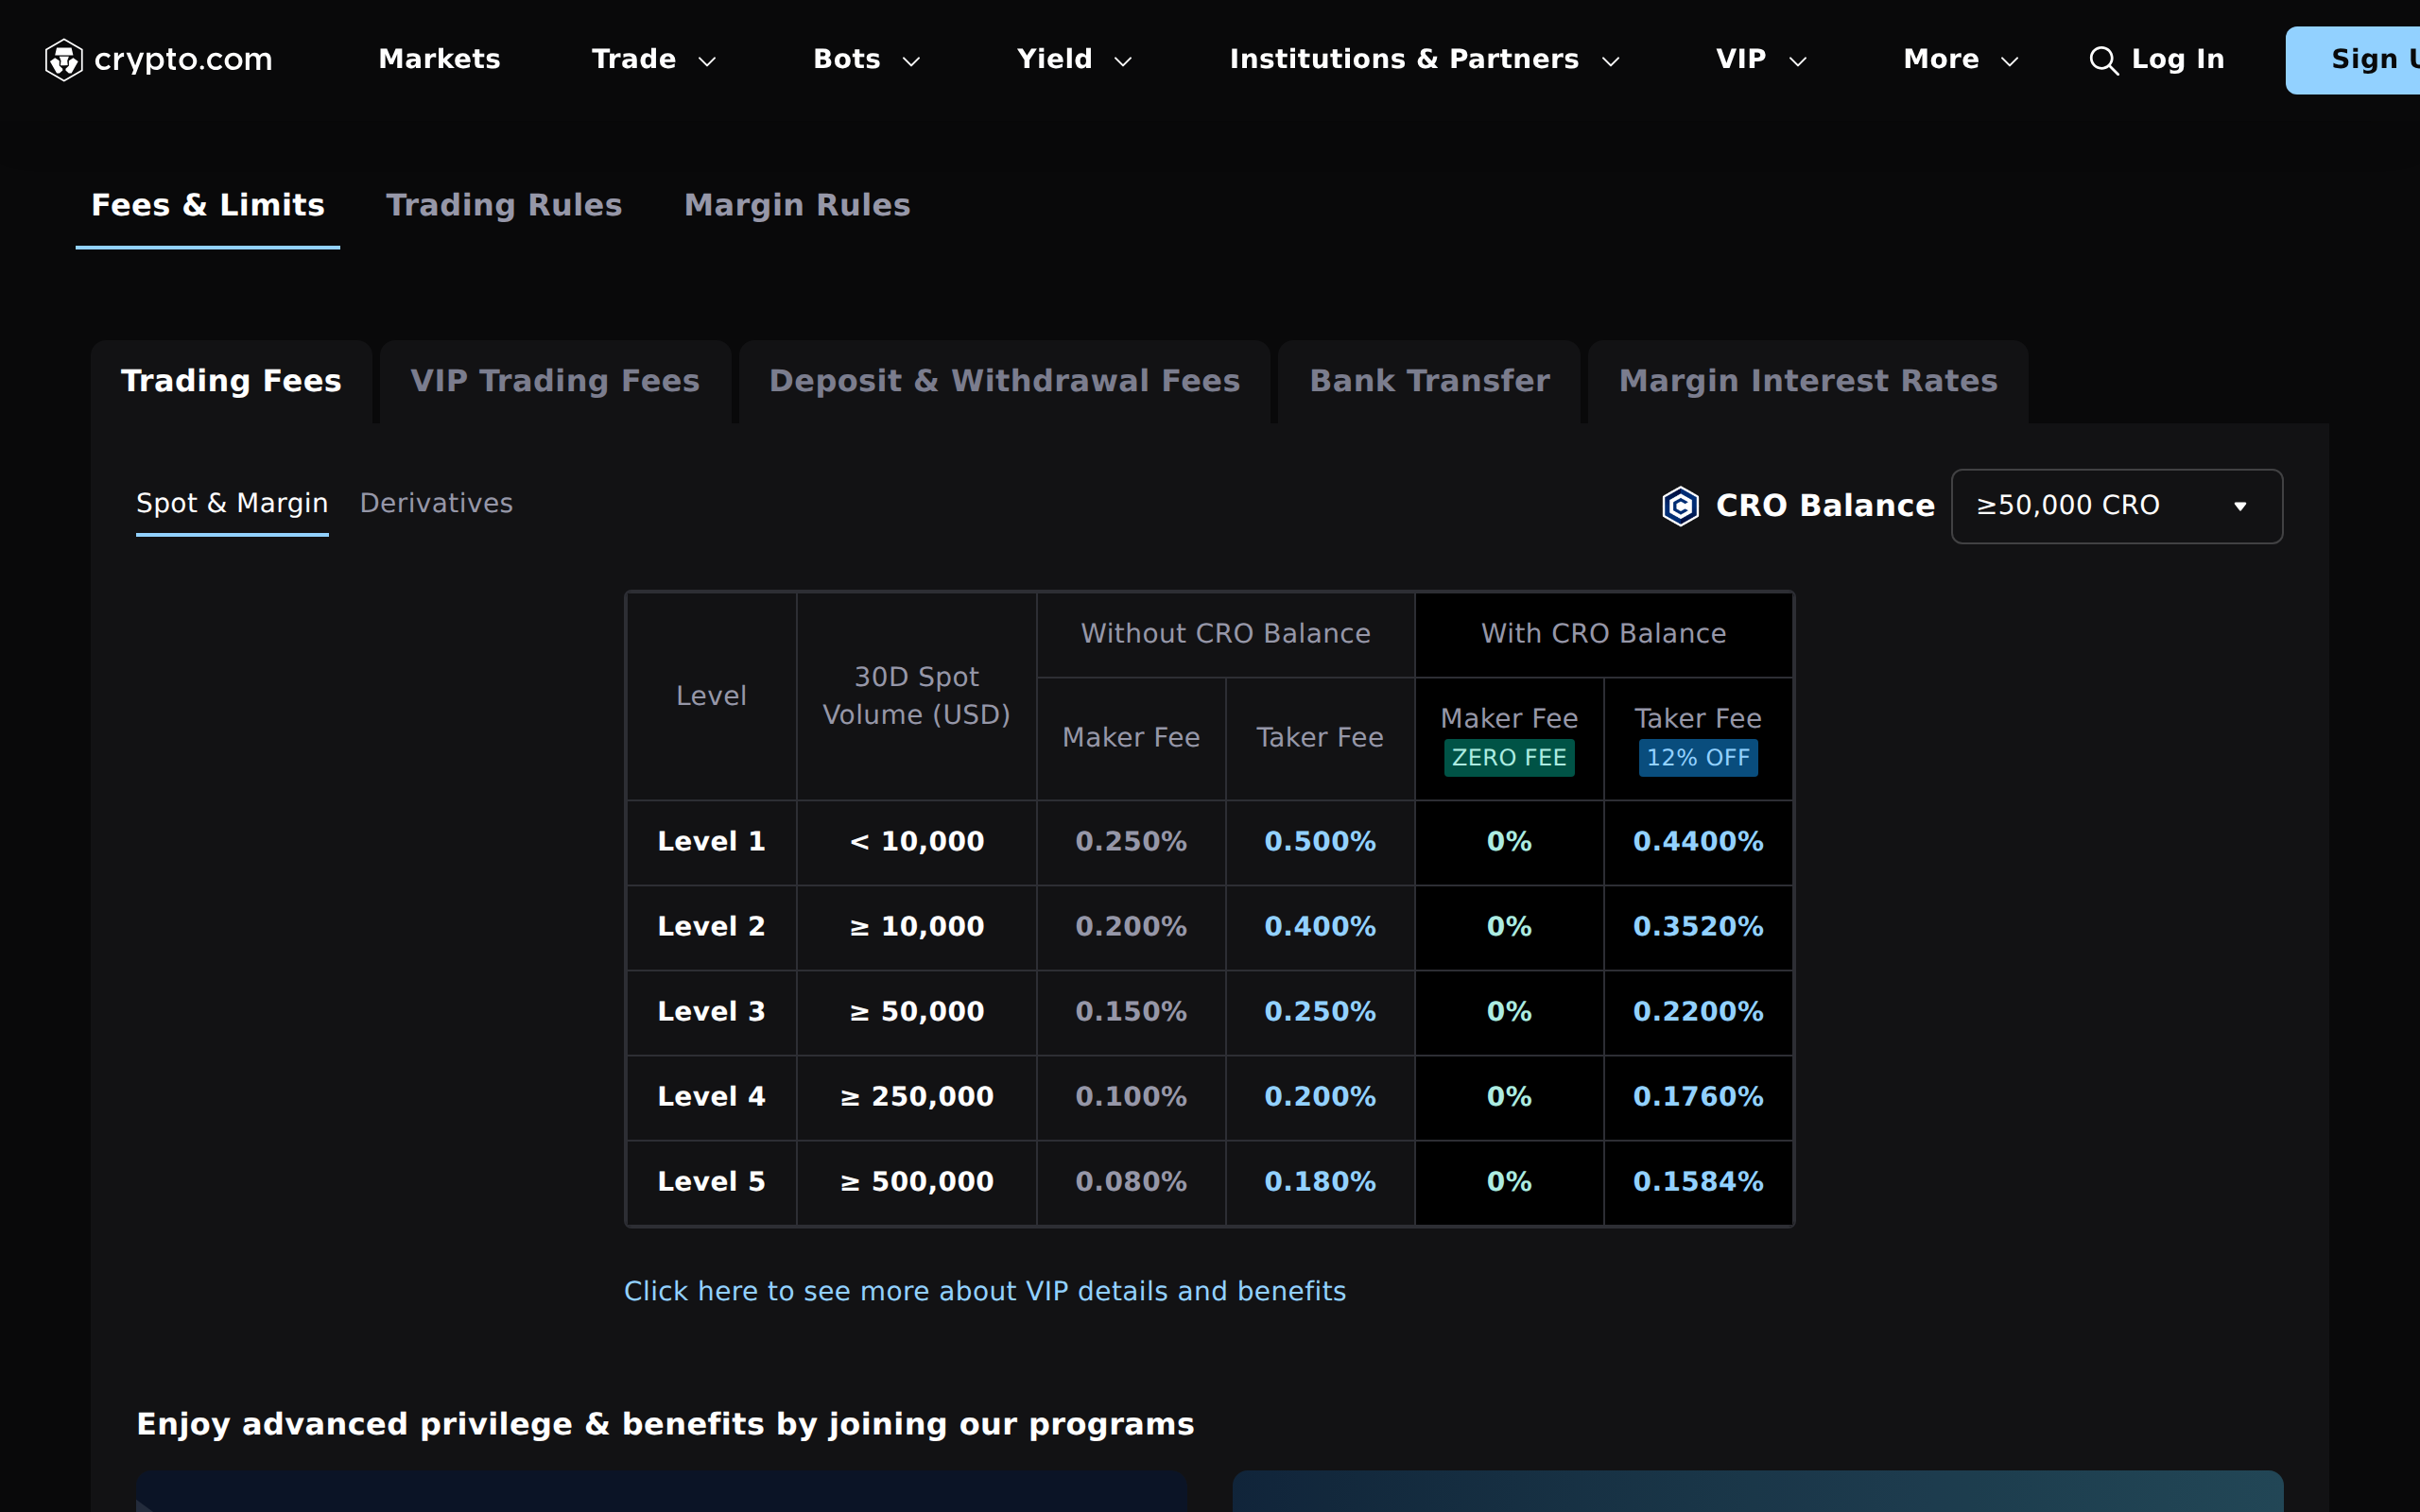This screenshot has width=2420, height=1512.
Task: Expand Institutions & Partners menu
Action: [x=1425, y=59]
